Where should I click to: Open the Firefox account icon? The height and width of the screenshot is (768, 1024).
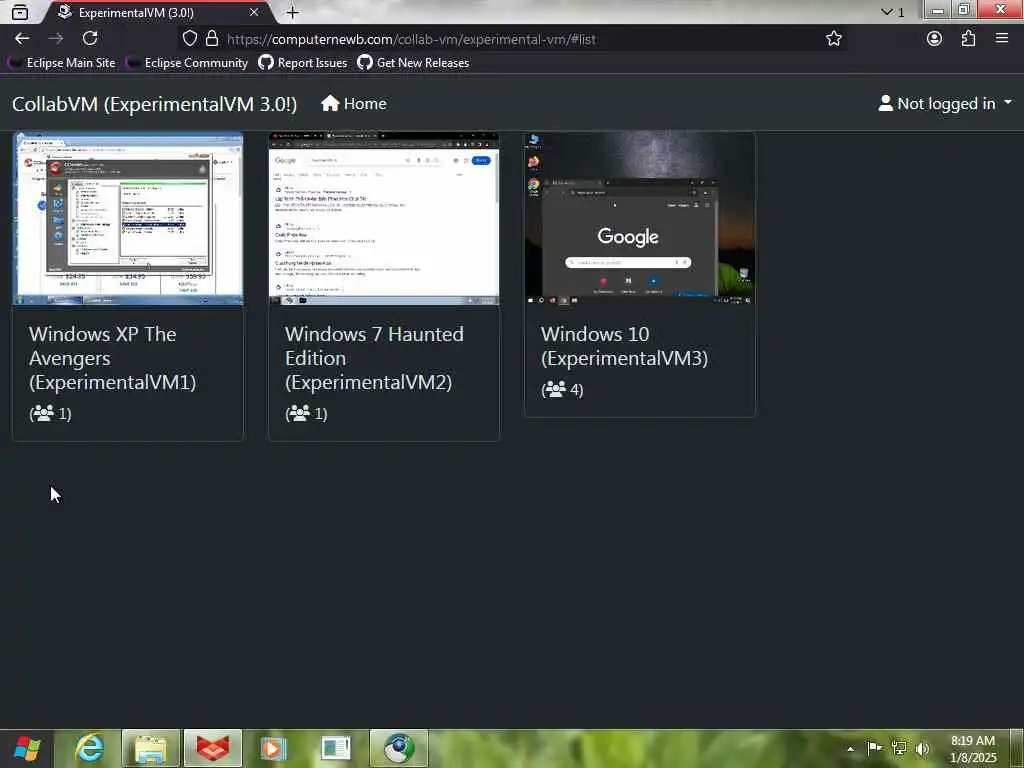935,39
